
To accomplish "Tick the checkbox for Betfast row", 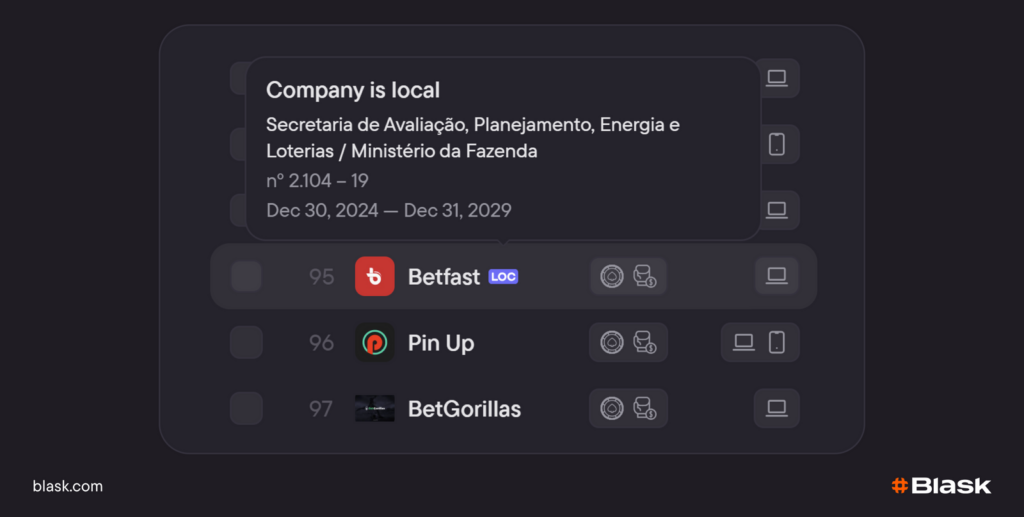I will 246,276.
